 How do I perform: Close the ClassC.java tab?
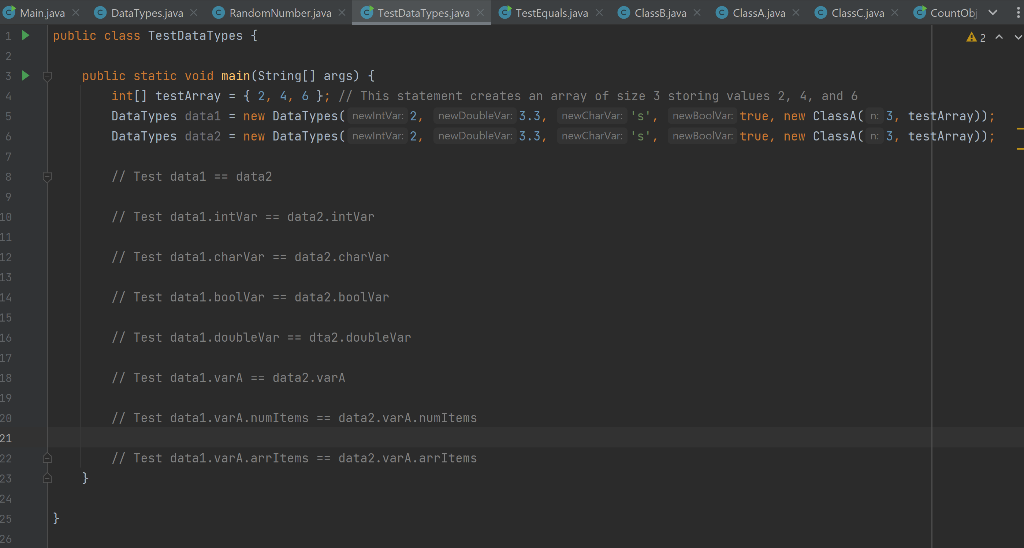tap(894, 12)
